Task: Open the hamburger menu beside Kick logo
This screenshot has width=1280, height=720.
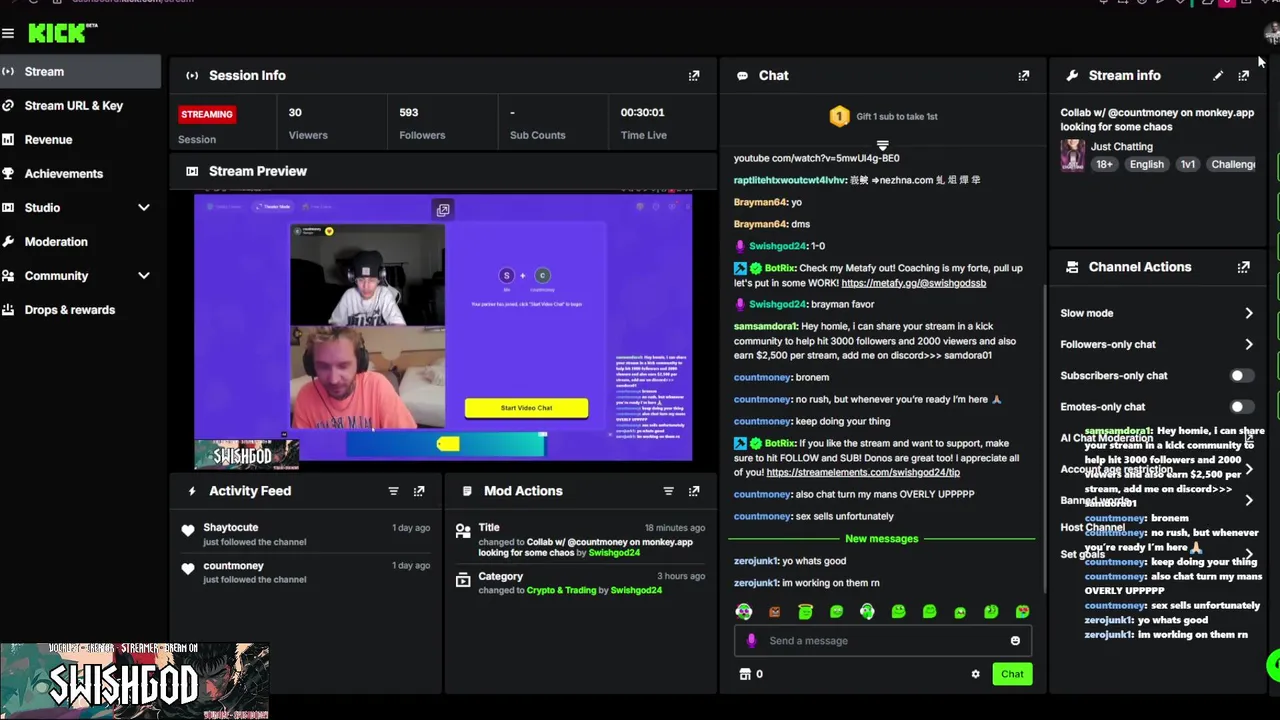Action: 8,33
